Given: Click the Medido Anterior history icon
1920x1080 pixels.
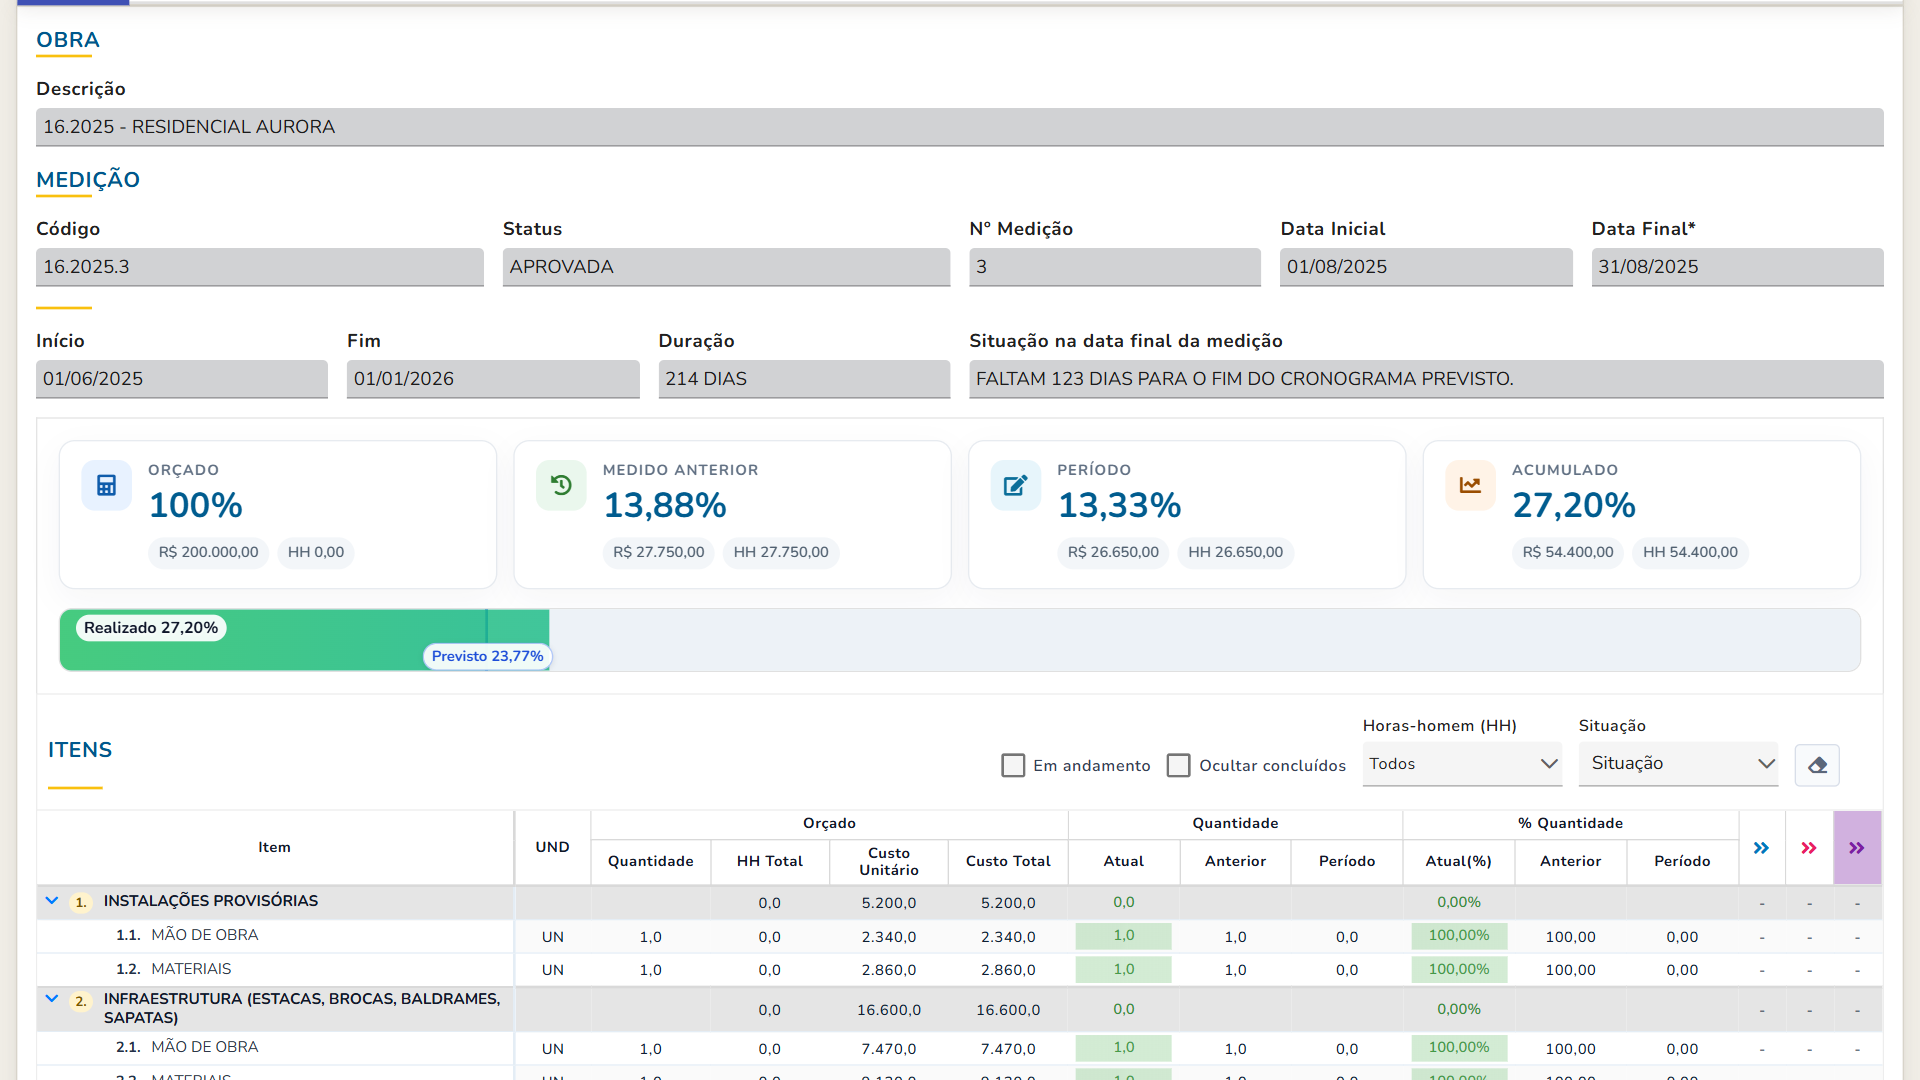Looking at the screenshot, I should pos(561,486).
